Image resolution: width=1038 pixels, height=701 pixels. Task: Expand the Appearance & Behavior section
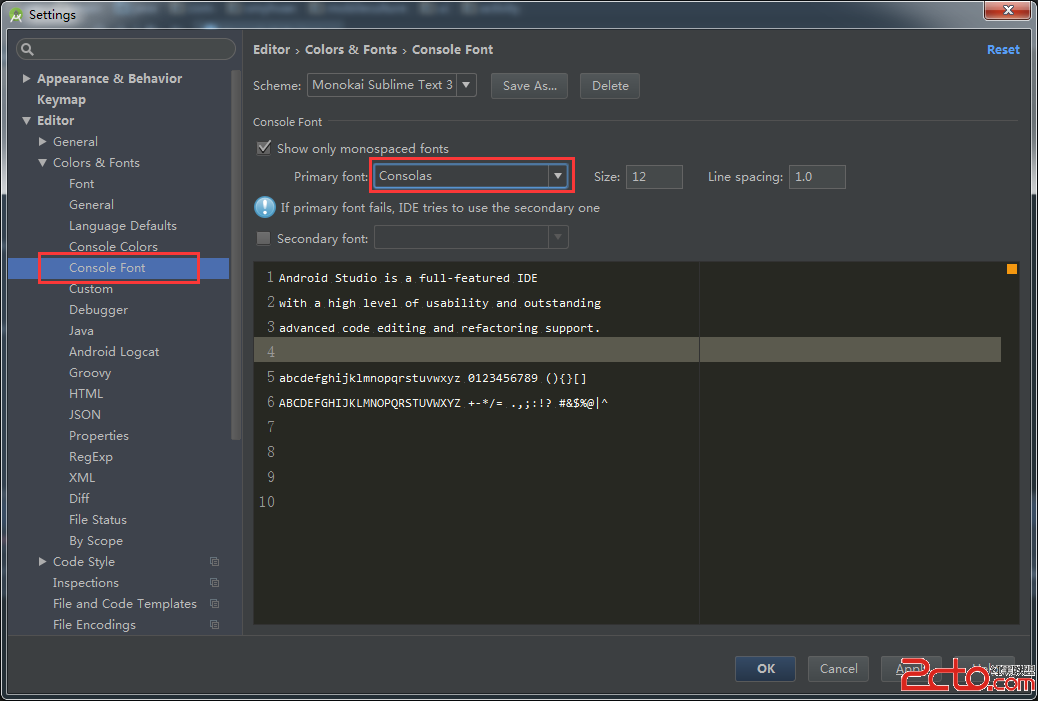(x=27, y=79)
